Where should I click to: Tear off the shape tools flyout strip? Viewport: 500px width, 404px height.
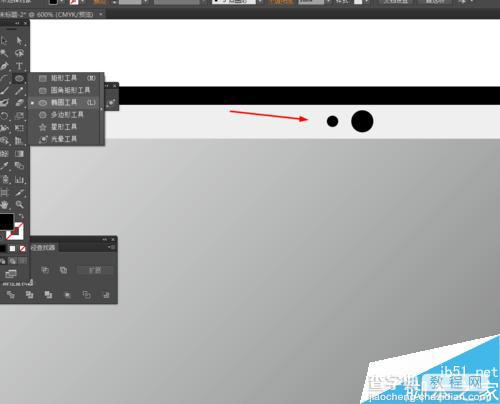101,109
